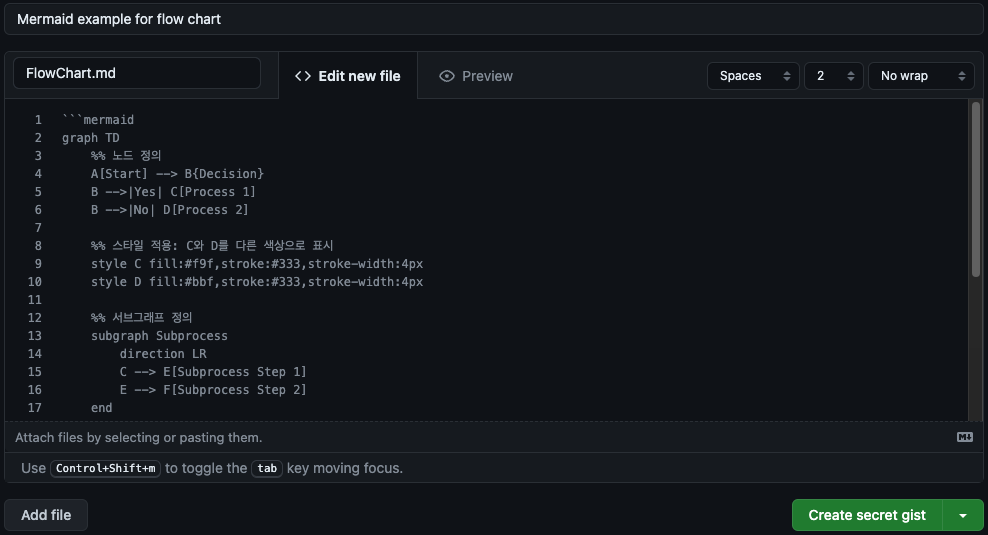
Task: Click the Add file button
Action: coord(46,515)
